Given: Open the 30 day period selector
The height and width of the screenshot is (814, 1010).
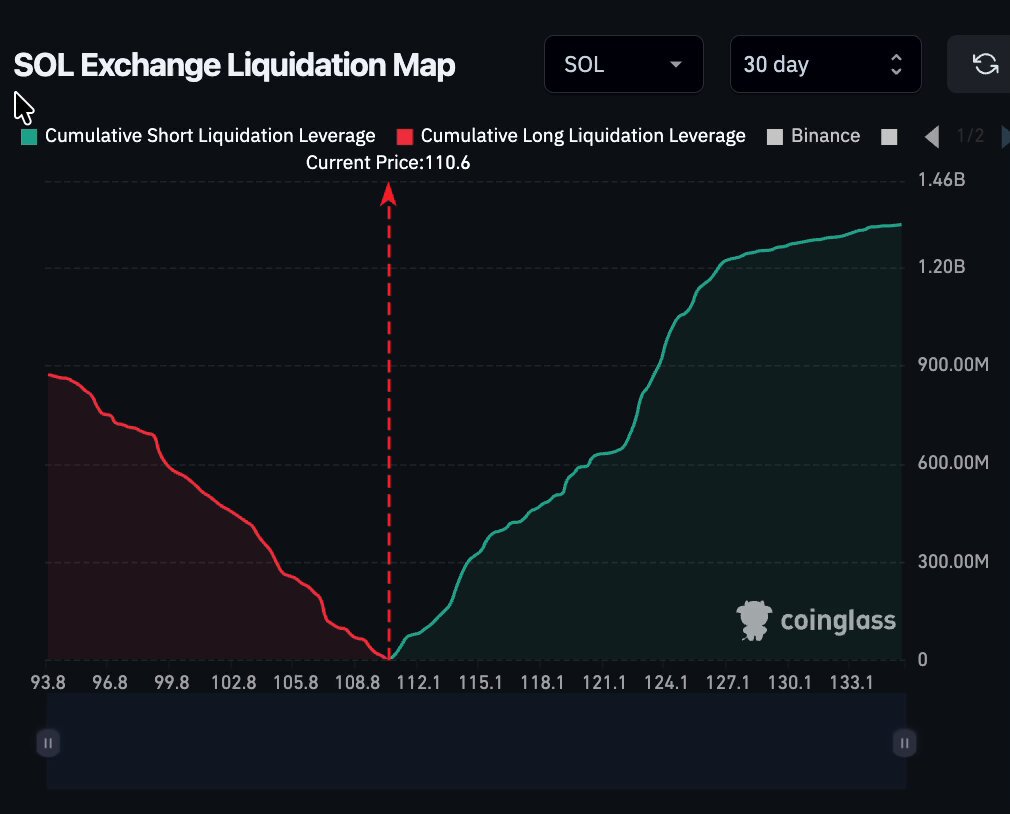Looking at the screenshot, I should point(825,64).
